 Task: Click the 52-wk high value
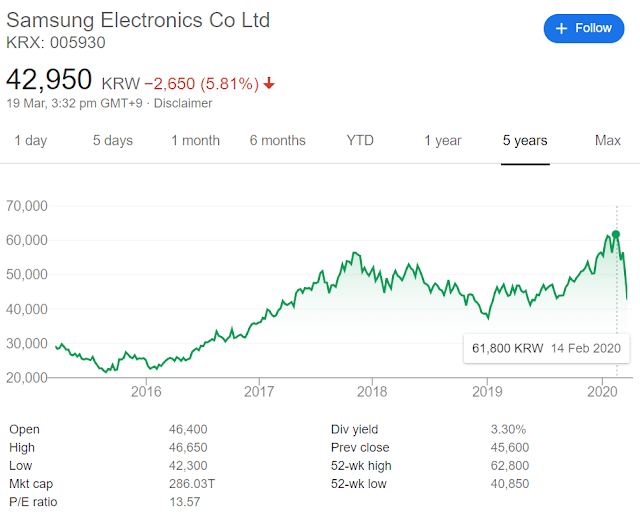[x=510, y=465]
